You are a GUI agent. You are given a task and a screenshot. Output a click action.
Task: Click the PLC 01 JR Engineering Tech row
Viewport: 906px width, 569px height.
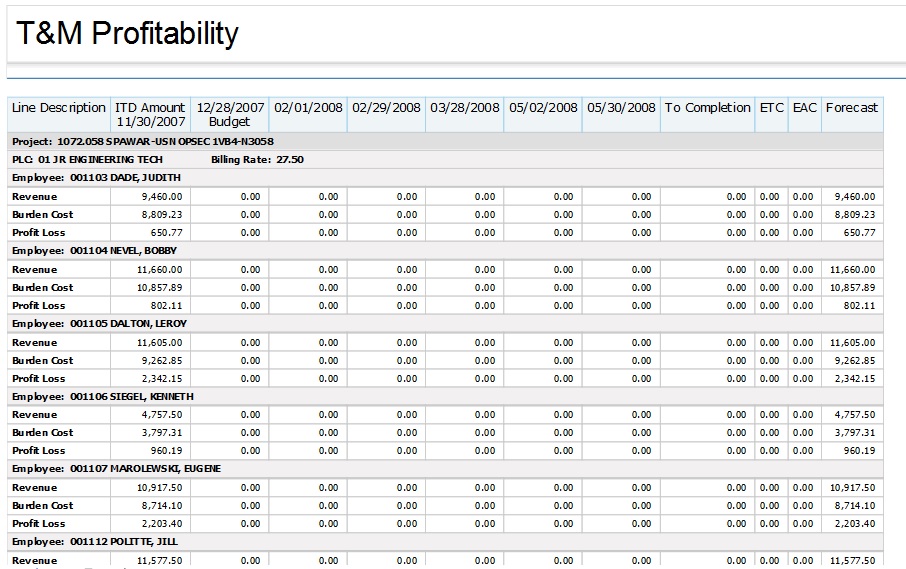click(x=87, y=160)
